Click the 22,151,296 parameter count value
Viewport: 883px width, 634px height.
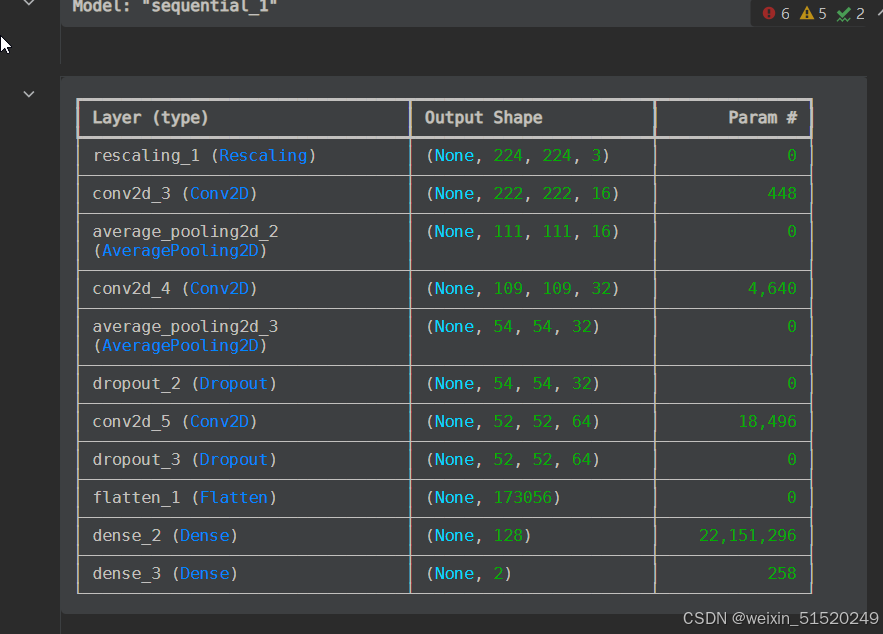747,536
